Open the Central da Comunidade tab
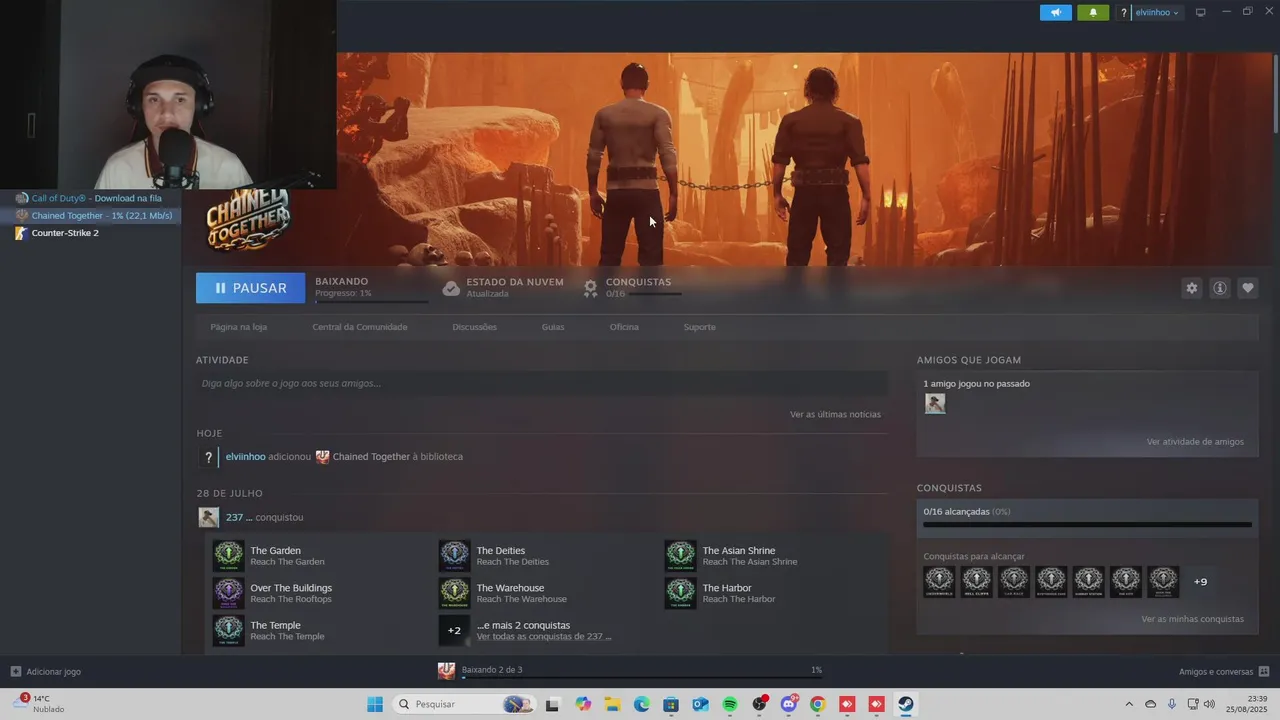1280x720 pixels. 360,327
